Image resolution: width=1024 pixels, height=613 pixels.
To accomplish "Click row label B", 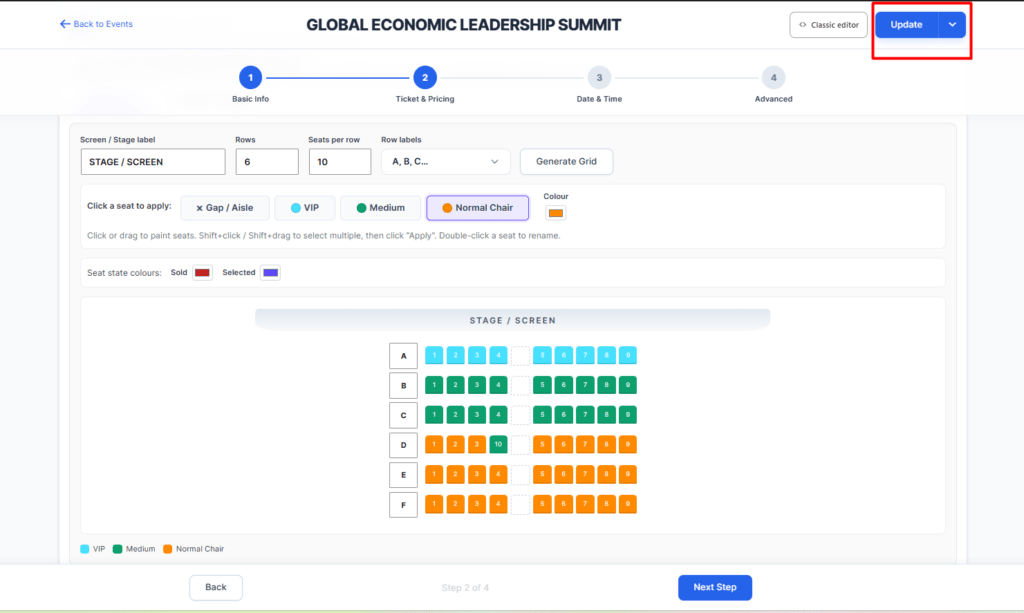I will tap(404, 386).
